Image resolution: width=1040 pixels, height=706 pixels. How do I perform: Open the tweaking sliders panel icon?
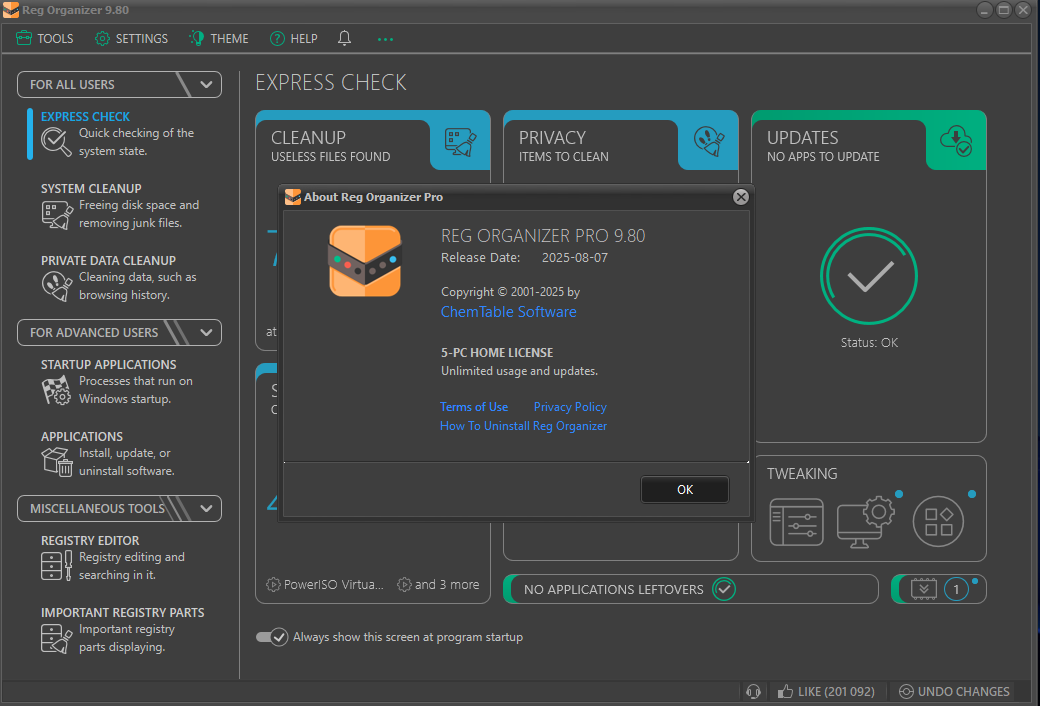click(797, 522)
